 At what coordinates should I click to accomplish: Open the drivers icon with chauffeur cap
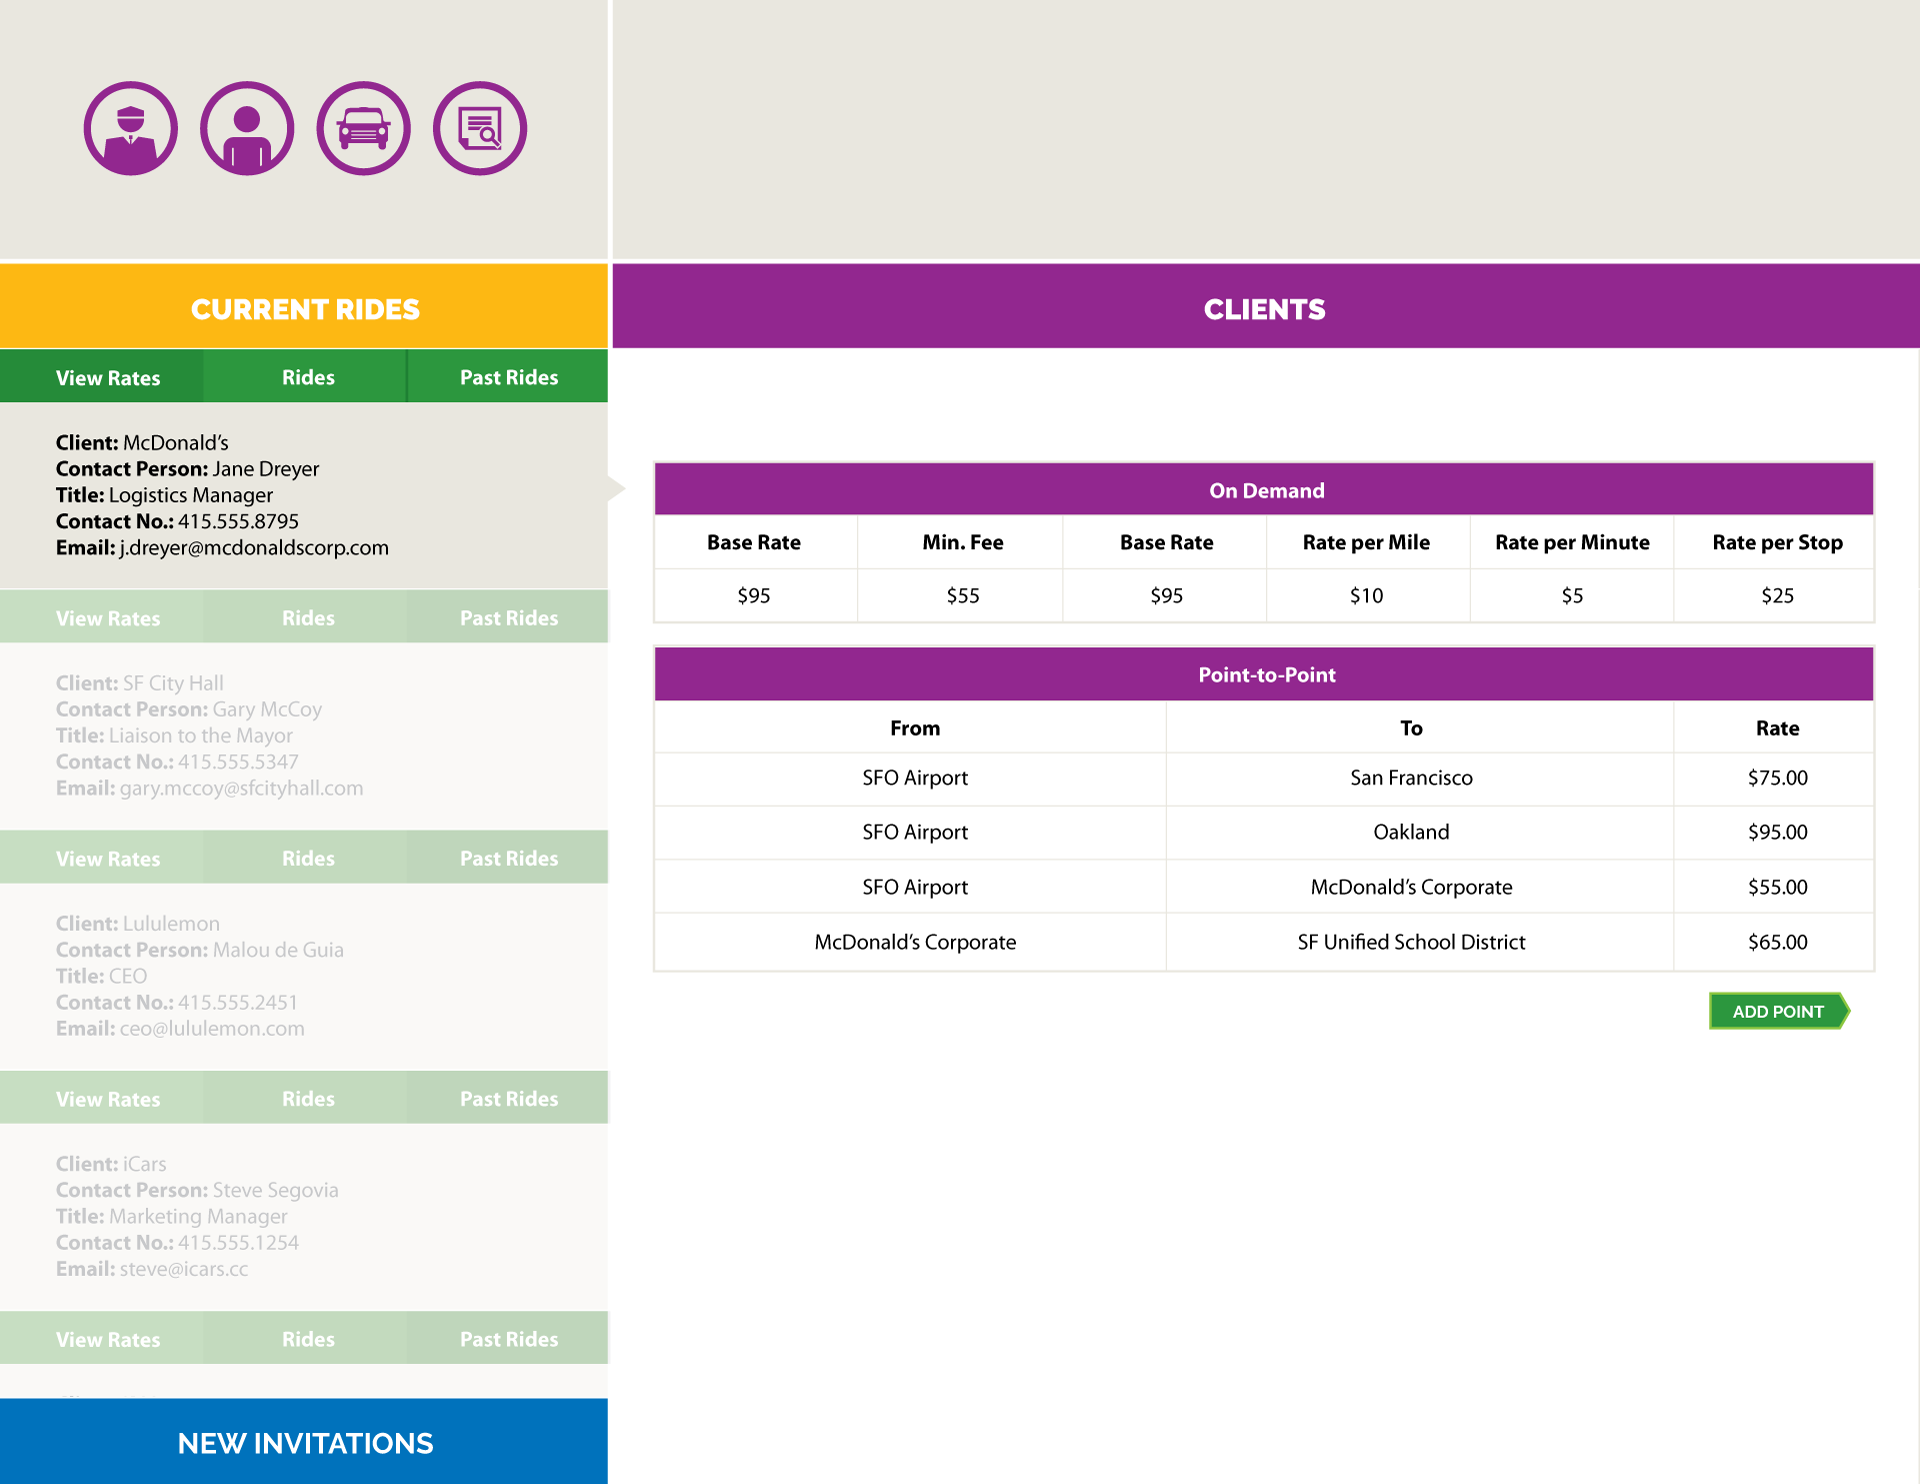pos(131,129)
